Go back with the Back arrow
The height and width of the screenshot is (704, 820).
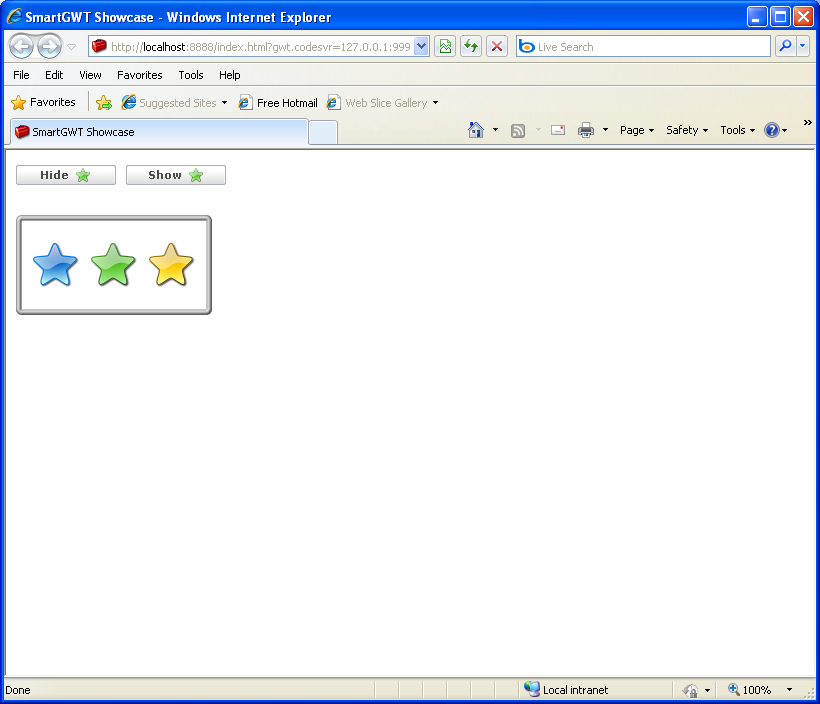pos(21,47)
